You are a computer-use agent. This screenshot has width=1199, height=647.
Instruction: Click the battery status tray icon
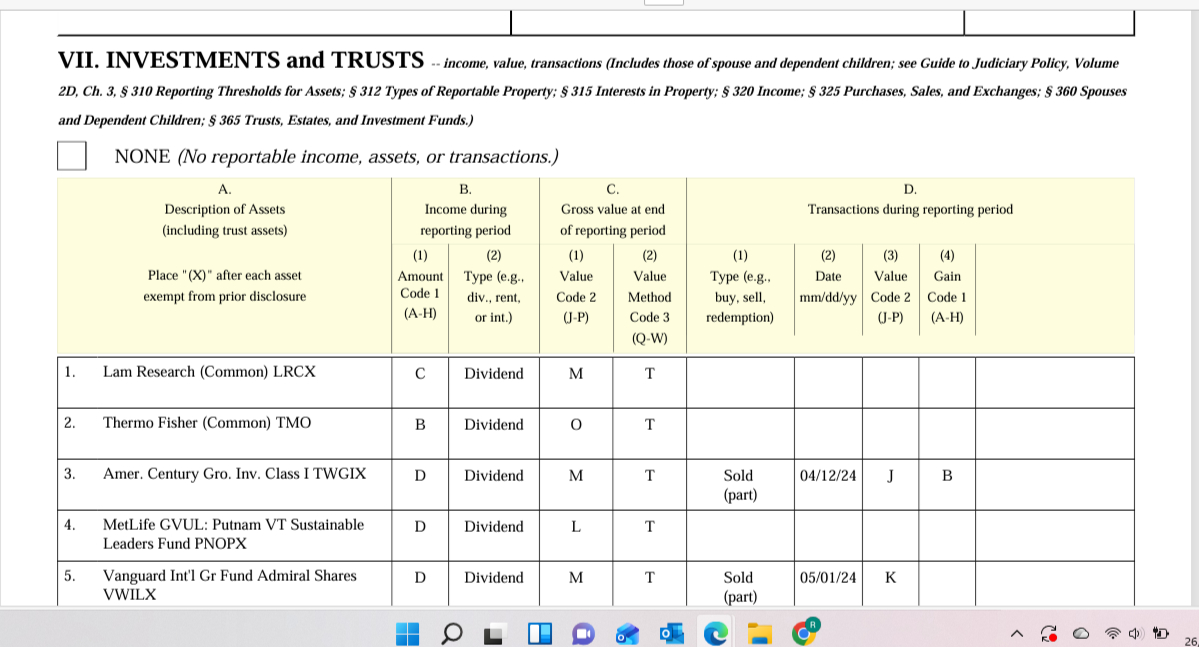pyautogui.click(x=1161, y=634)
